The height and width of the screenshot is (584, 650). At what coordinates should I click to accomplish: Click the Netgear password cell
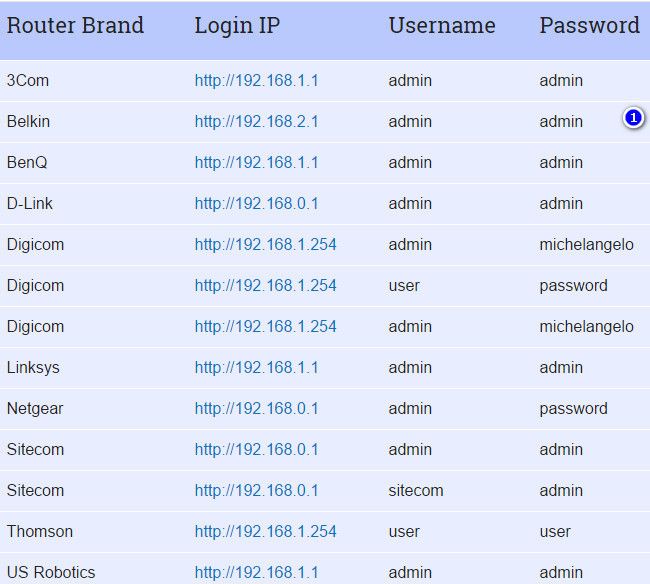tap(573, 409)
